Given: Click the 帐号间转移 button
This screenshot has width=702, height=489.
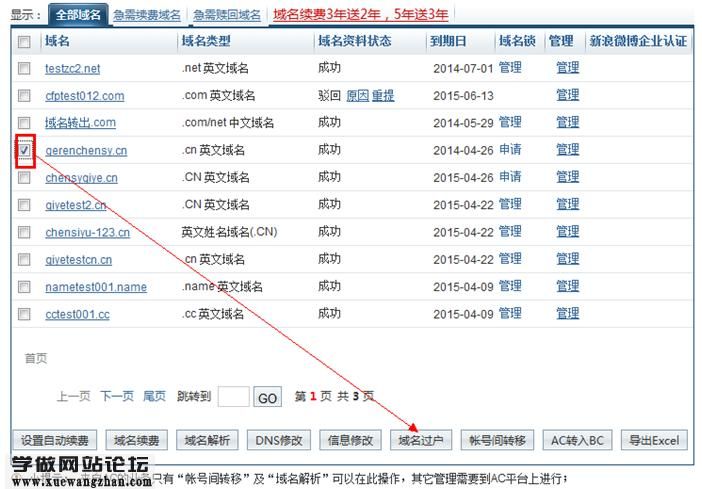Looking at the screenshot, I should (x=497, y=440).
